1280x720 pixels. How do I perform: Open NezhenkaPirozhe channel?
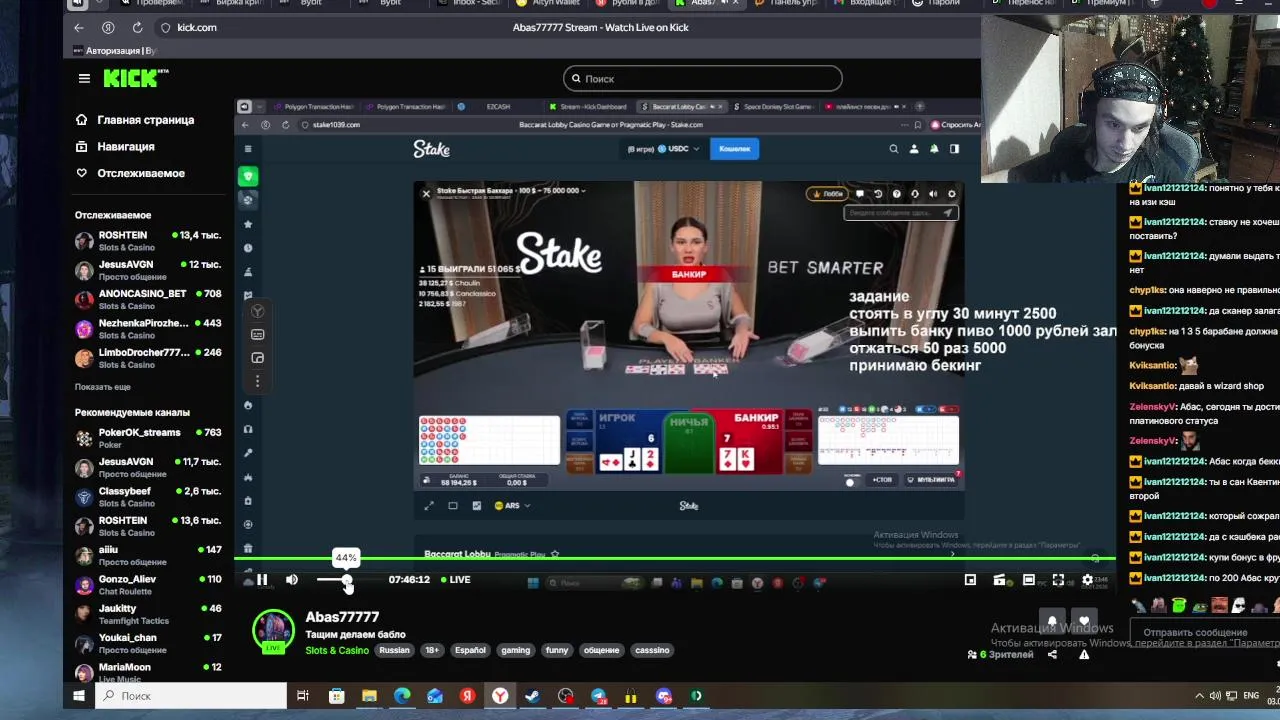[148, 329]
